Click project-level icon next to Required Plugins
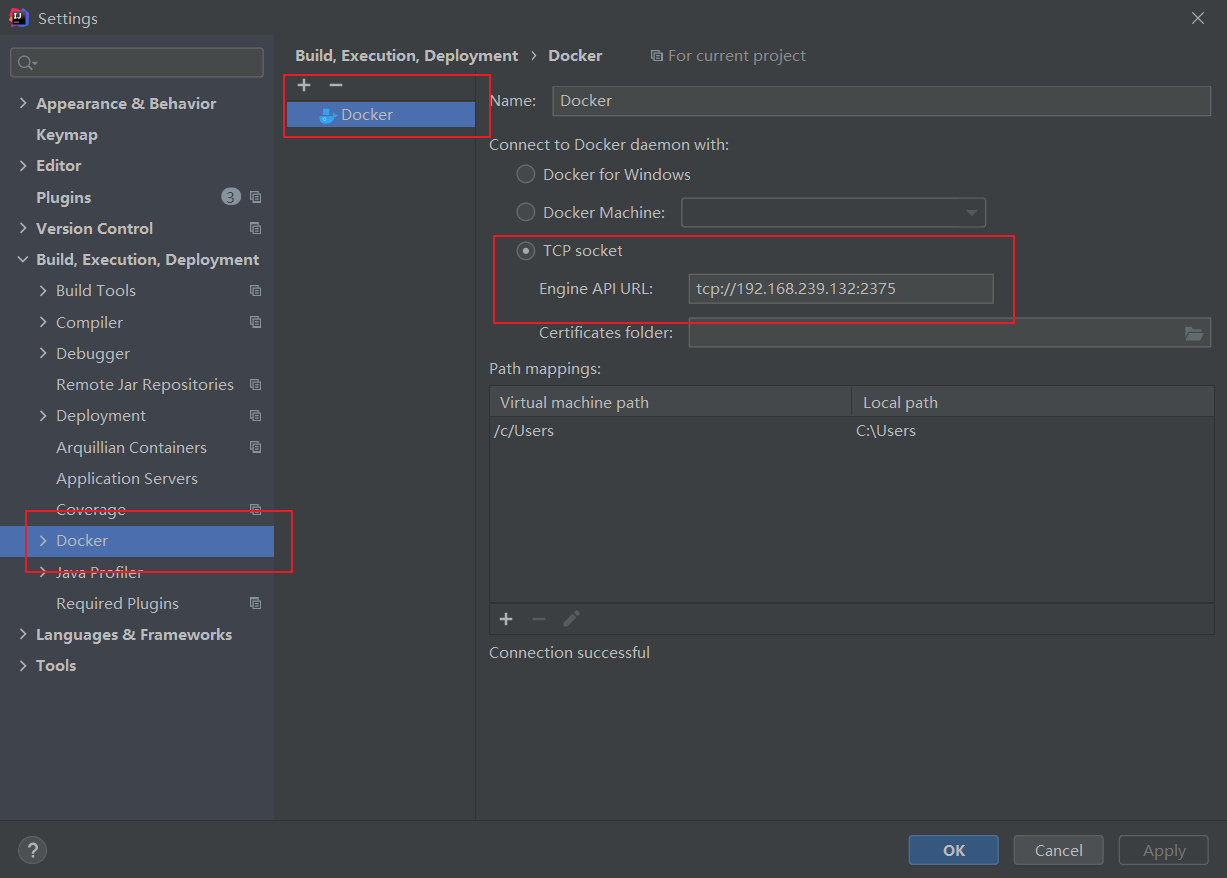This screenshot has height=878, width=1227. (255, 603)
